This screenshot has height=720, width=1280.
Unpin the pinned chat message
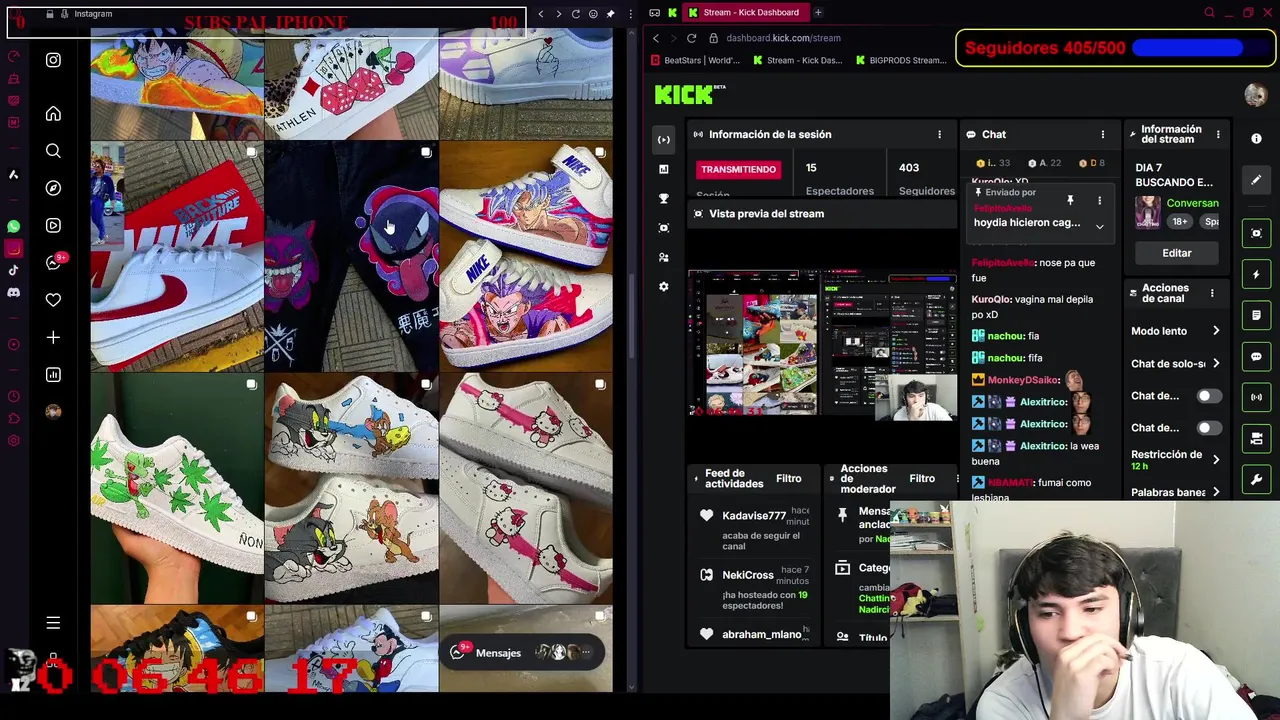(x=1070, y=201)
